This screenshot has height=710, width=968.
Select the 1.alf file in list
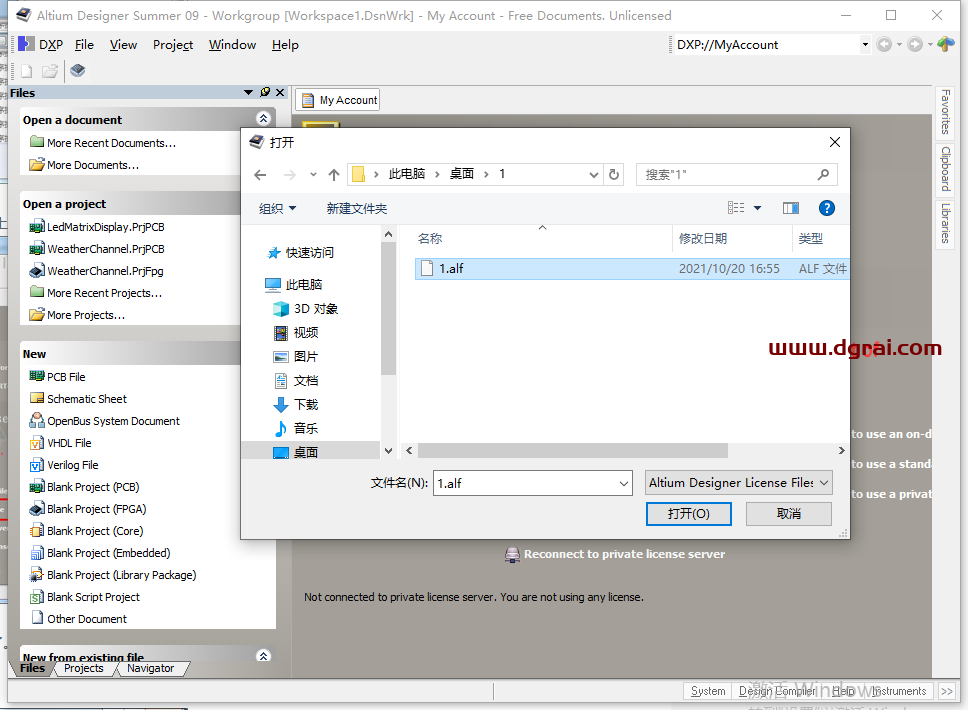[451, 269]
